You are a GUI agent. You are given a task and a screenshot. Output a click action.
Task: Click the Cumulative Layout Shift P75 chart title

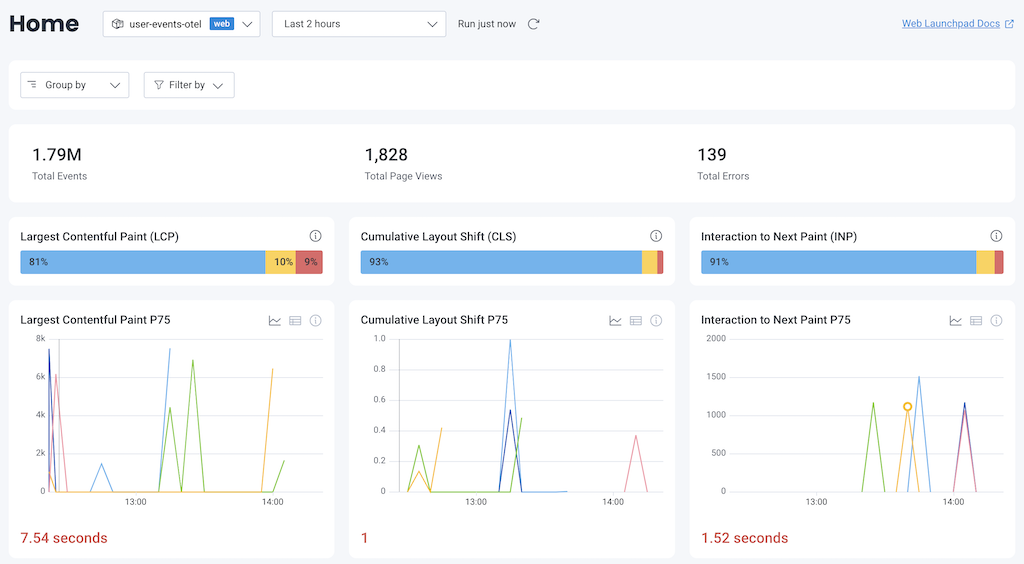[x=434, y=320]
